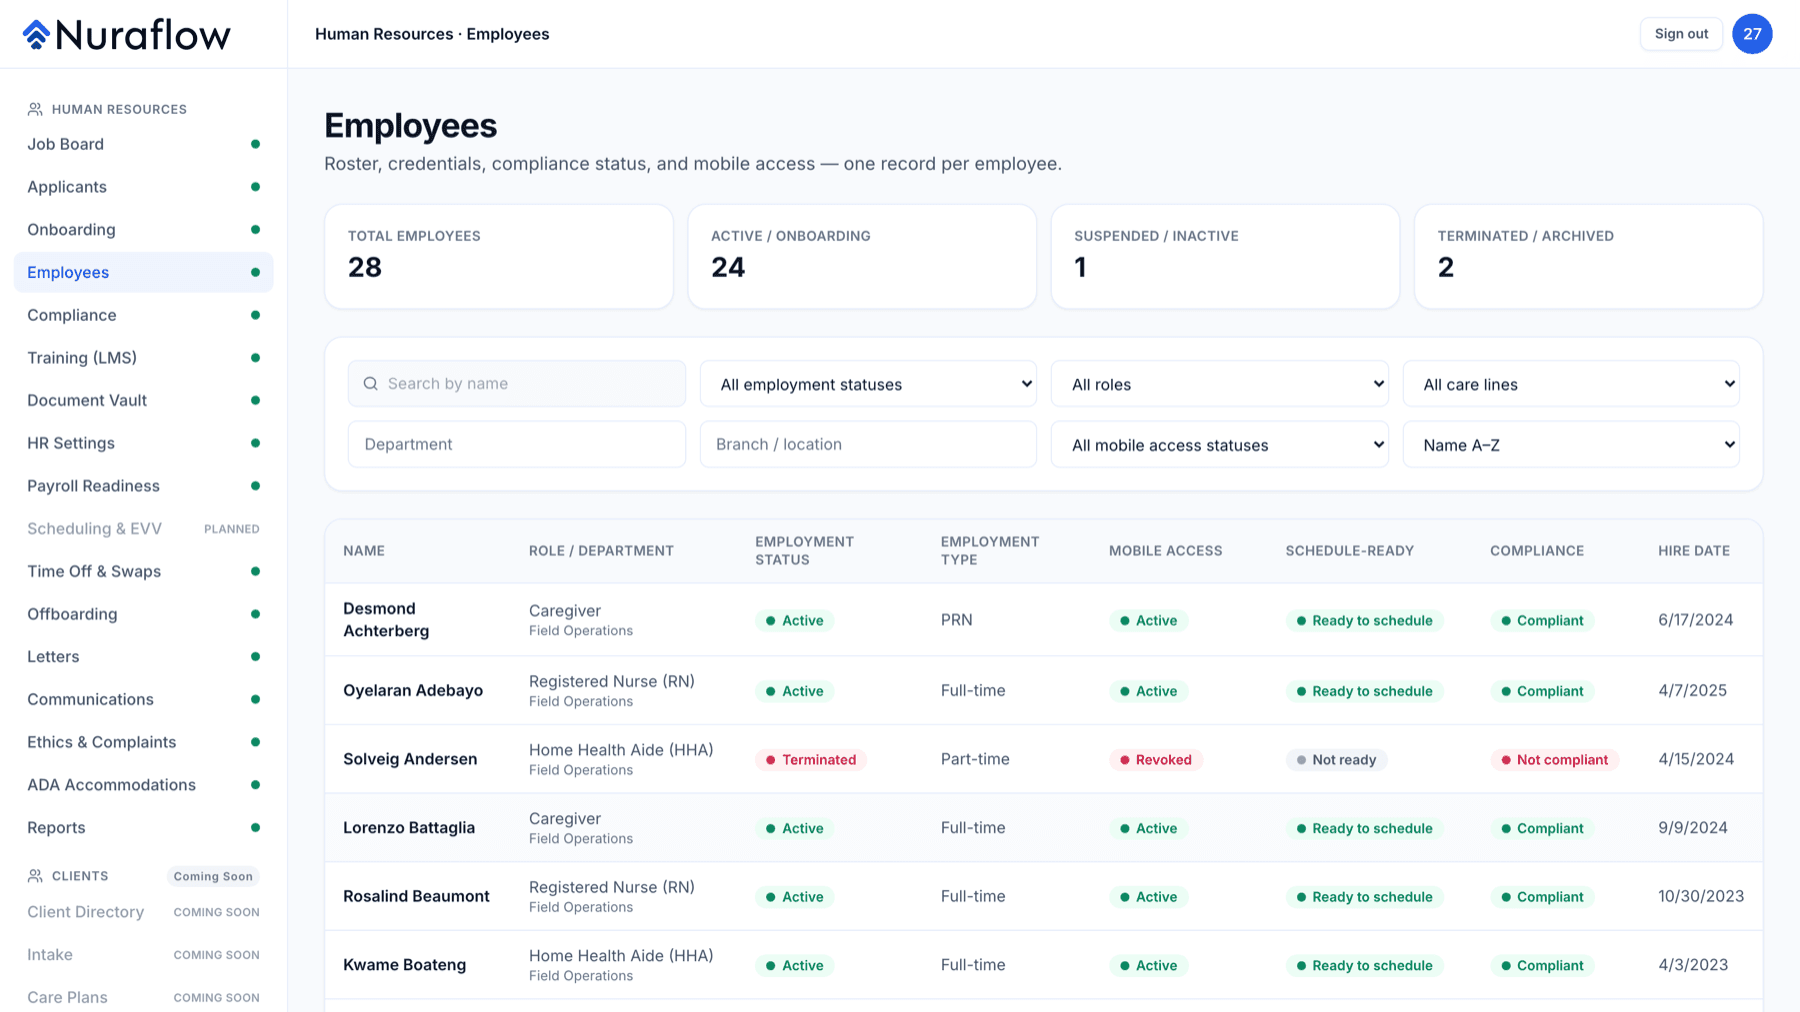The height and width of the screenshot is (1012, 1800).
Task: Open Time Off & Swaps
Action: coord(143,571)
